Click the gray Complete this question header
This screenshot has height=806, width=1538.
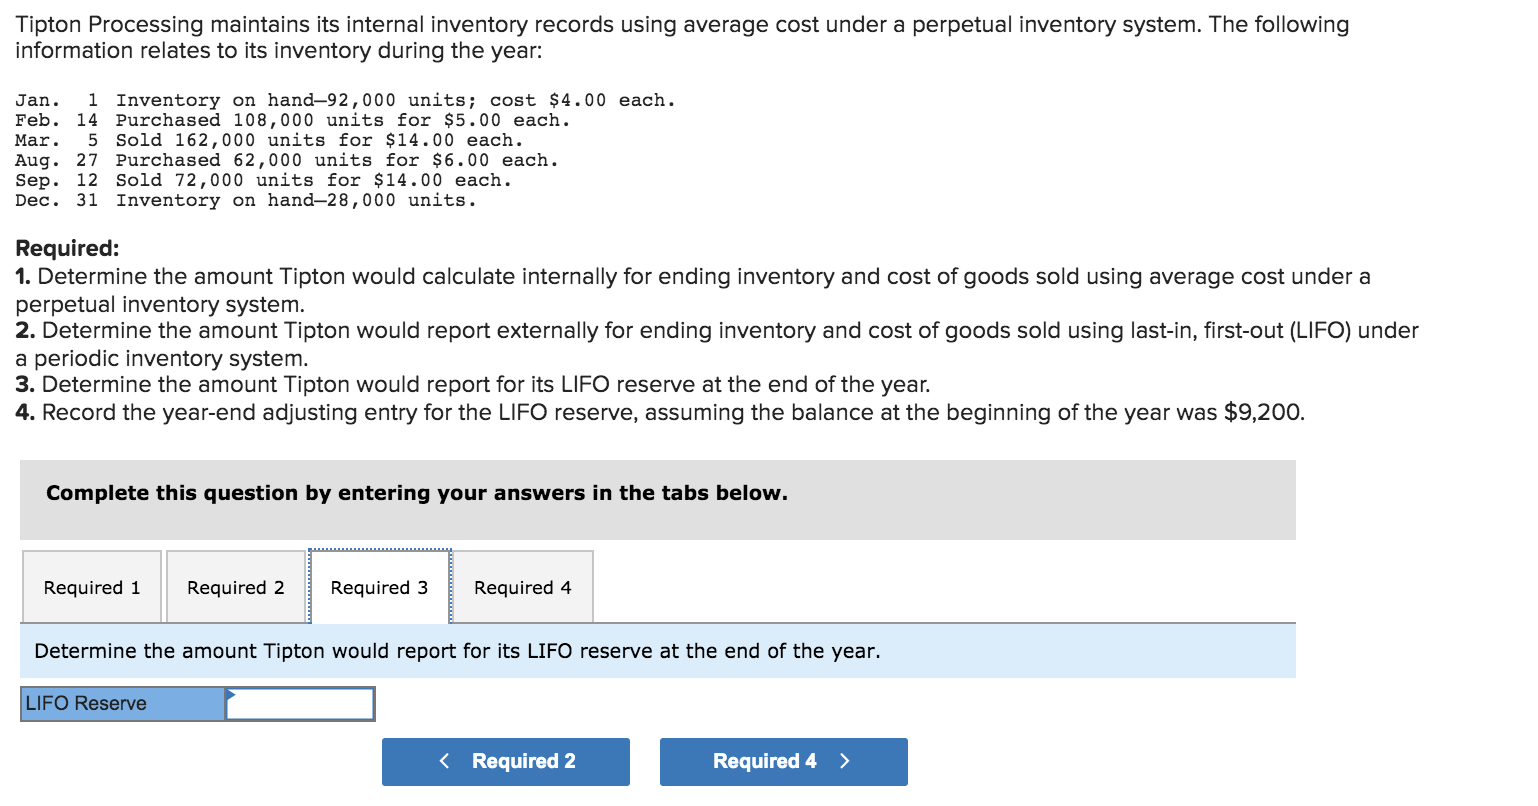(x=414, y=493)
